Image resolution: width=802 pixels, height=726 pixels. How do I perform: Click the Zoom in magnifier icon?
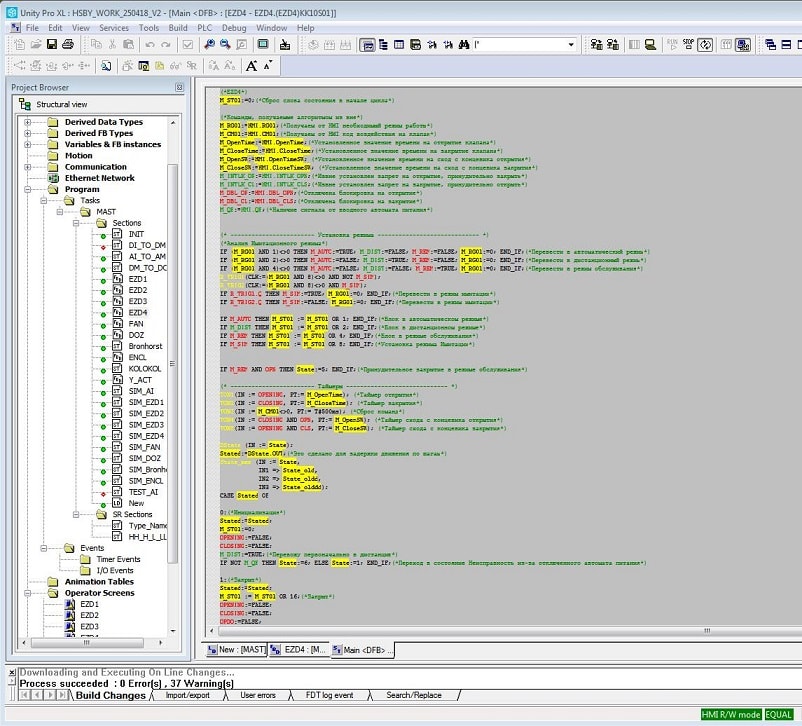[209, 45]
